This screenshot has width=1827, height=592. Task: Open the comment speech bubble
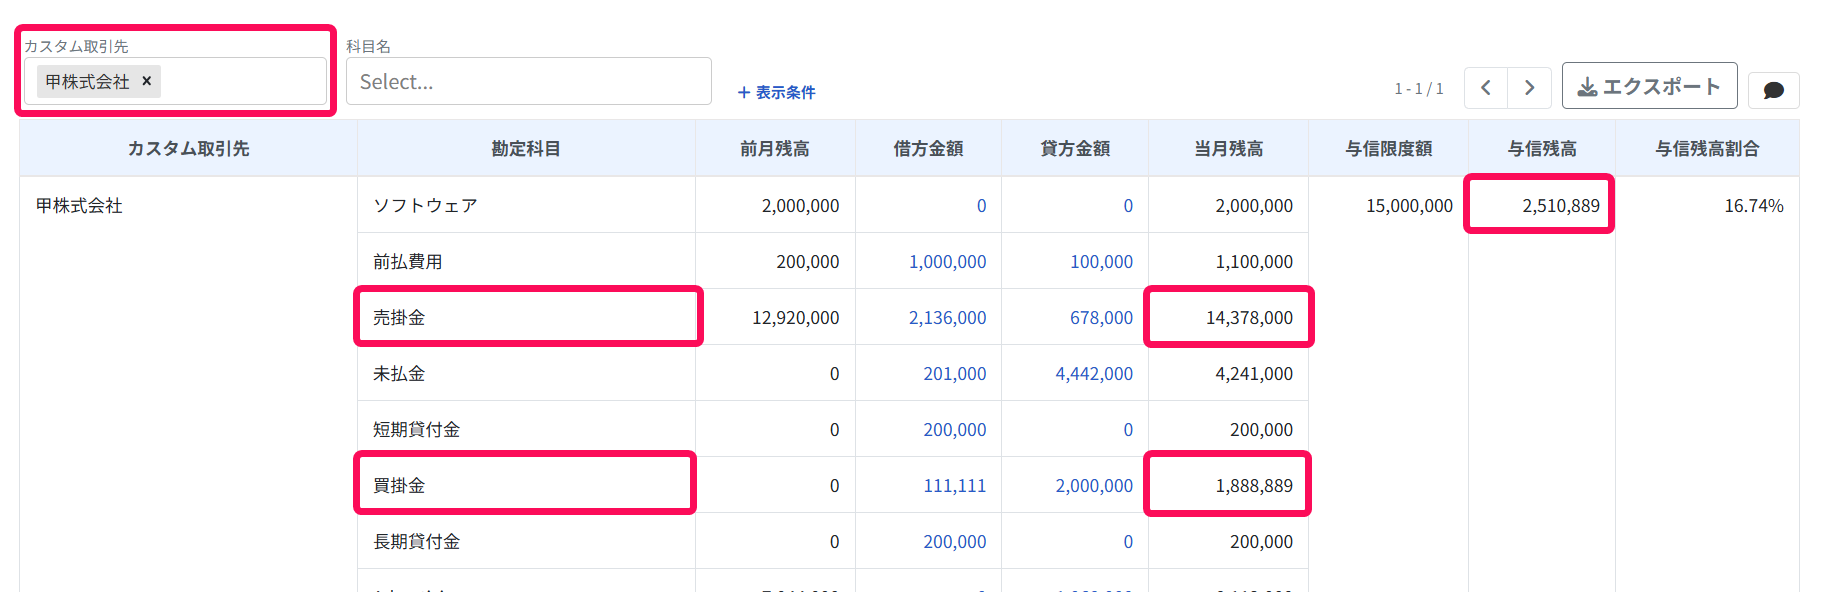pos(1774,90)
